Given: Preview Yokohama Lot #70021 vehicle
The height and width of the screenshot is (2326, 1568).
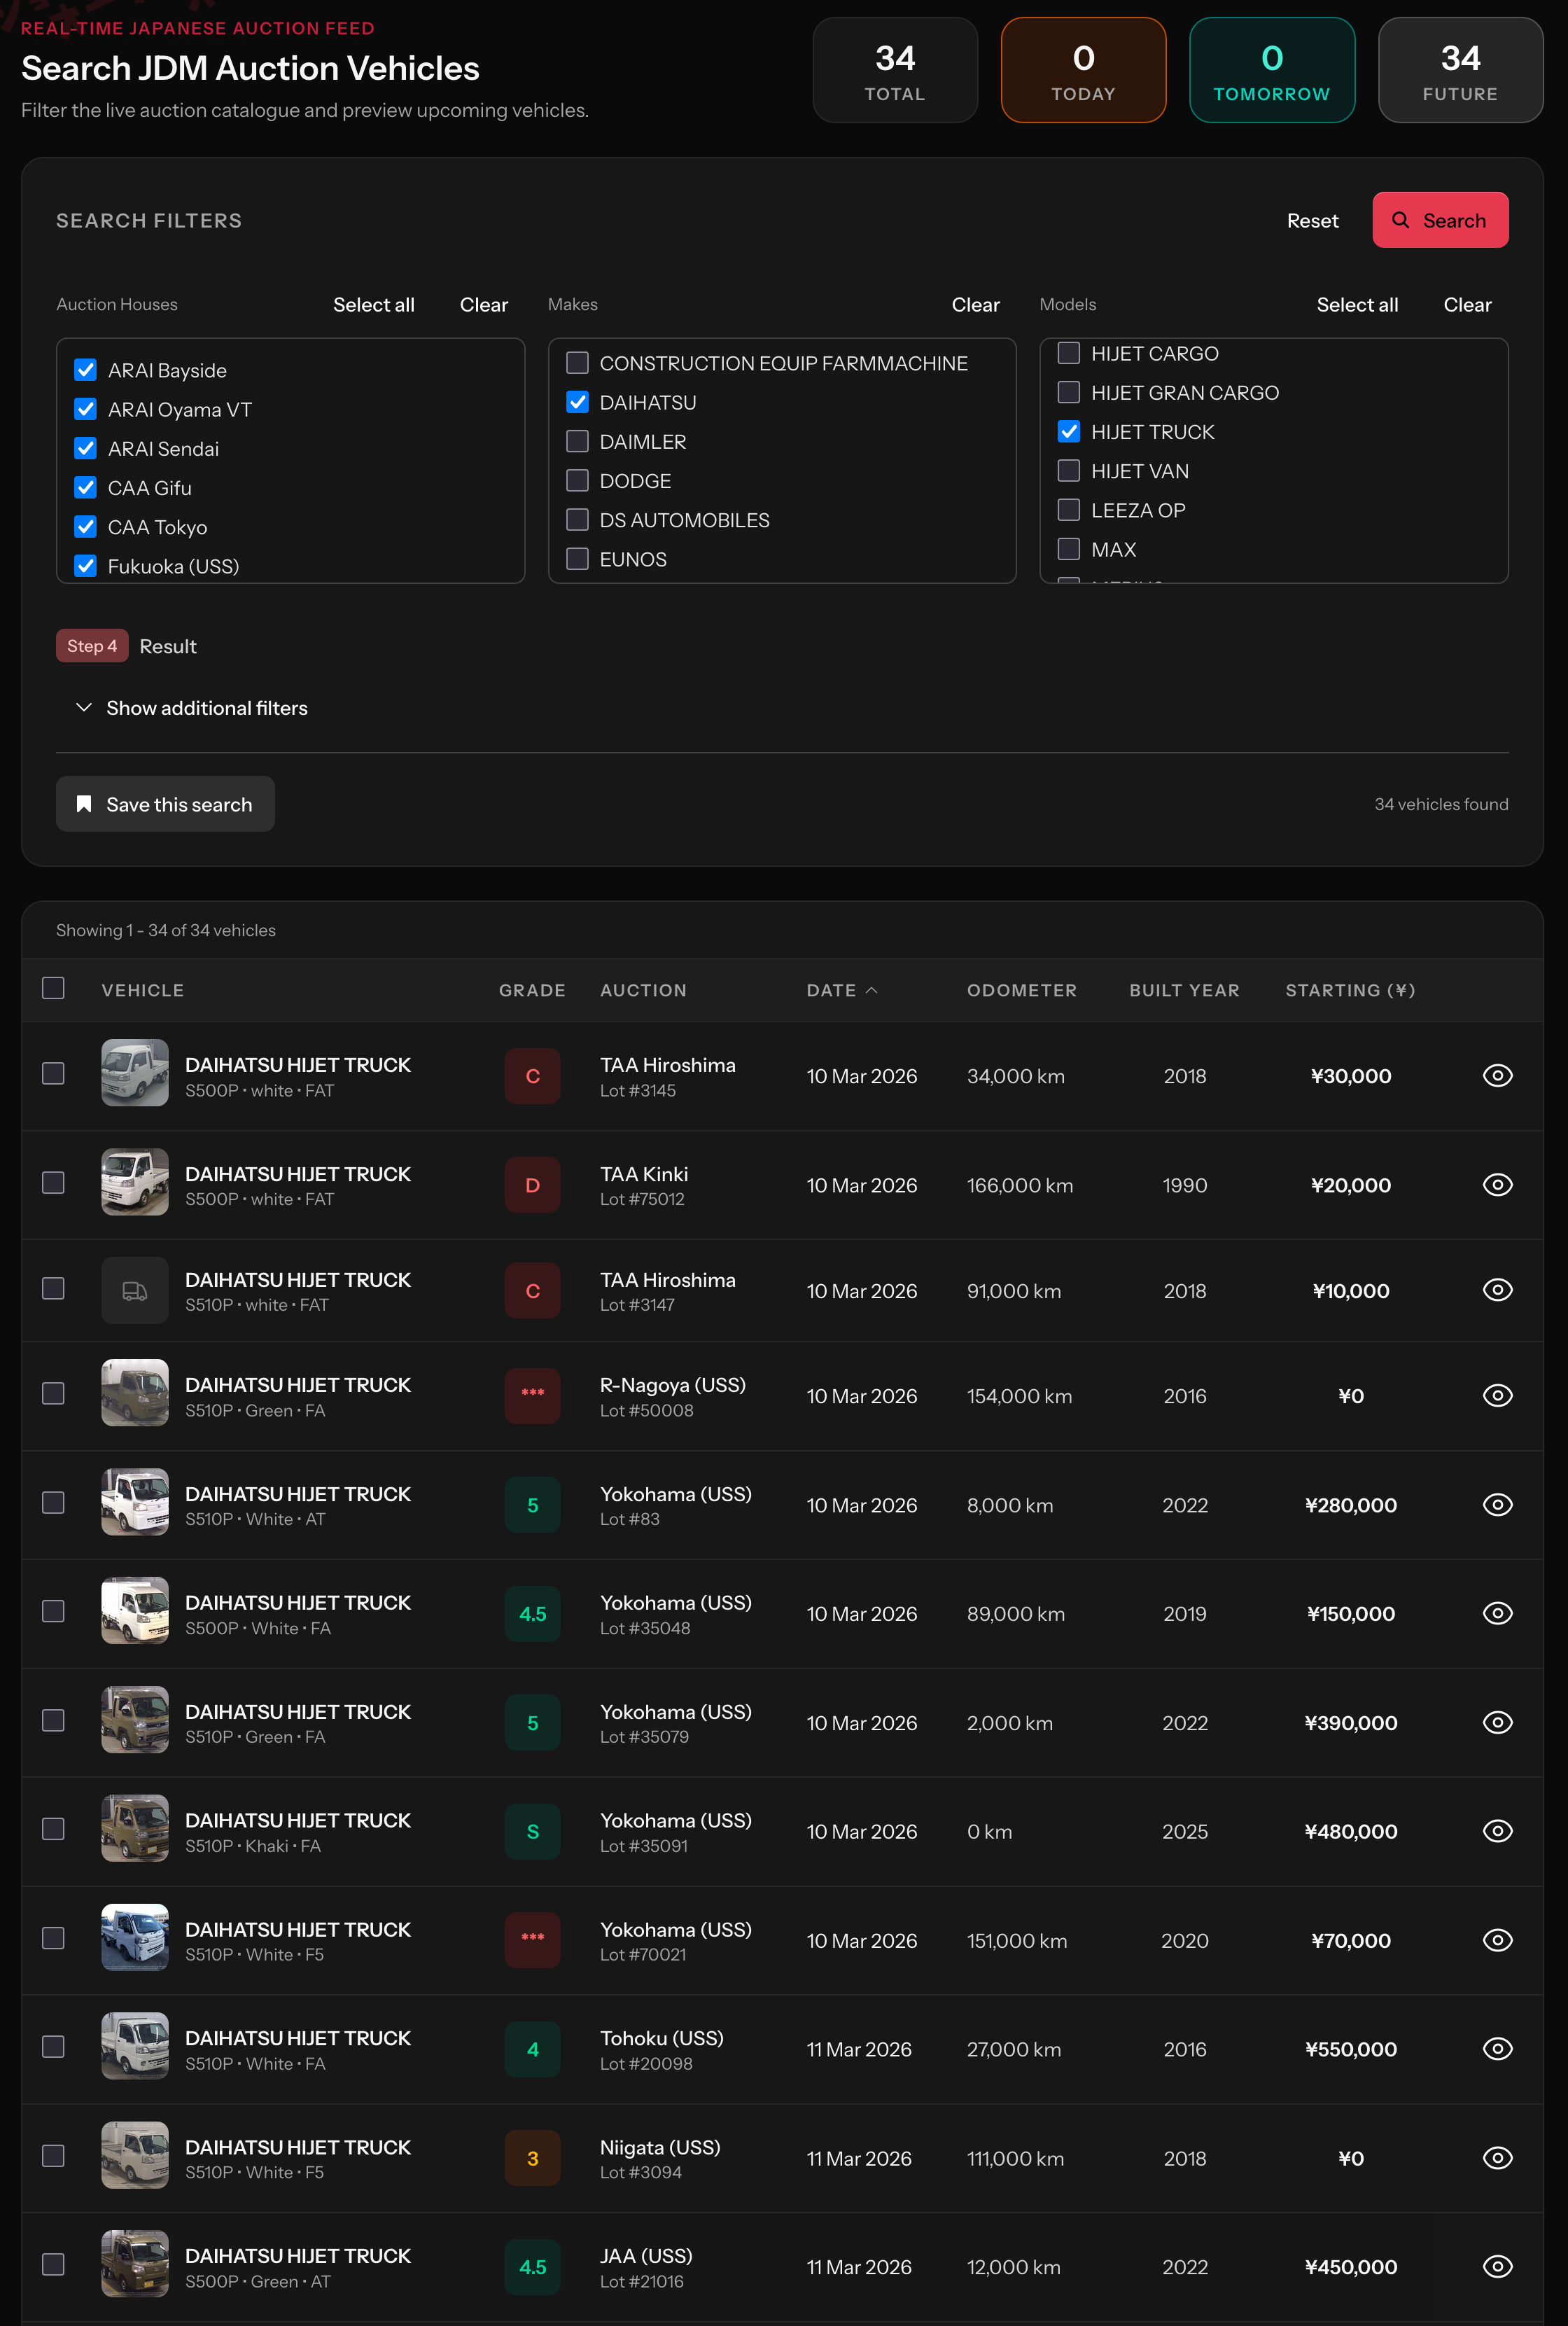Looking at the screenshot, I should coord(1497,1940).
